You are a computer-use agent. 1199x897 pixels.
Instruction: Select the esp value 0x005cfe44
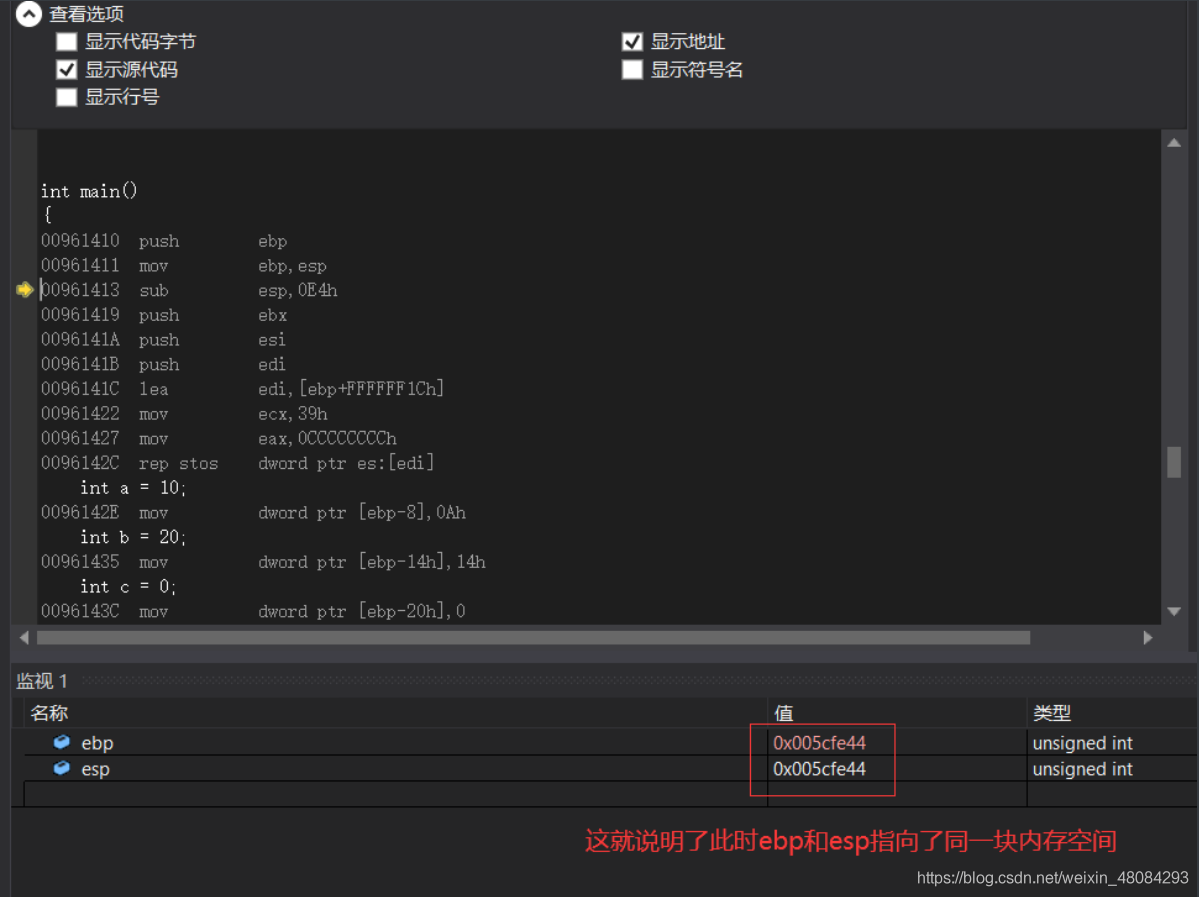pyautogui.click(x=819, y=769)
